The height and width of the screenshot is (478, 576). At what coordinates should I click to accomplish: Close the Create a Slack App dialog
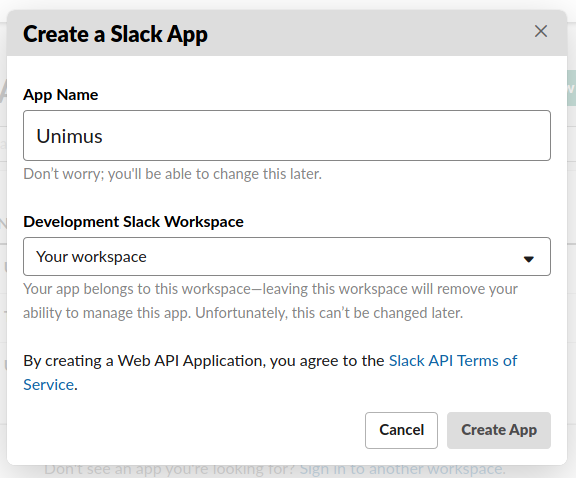541,31
